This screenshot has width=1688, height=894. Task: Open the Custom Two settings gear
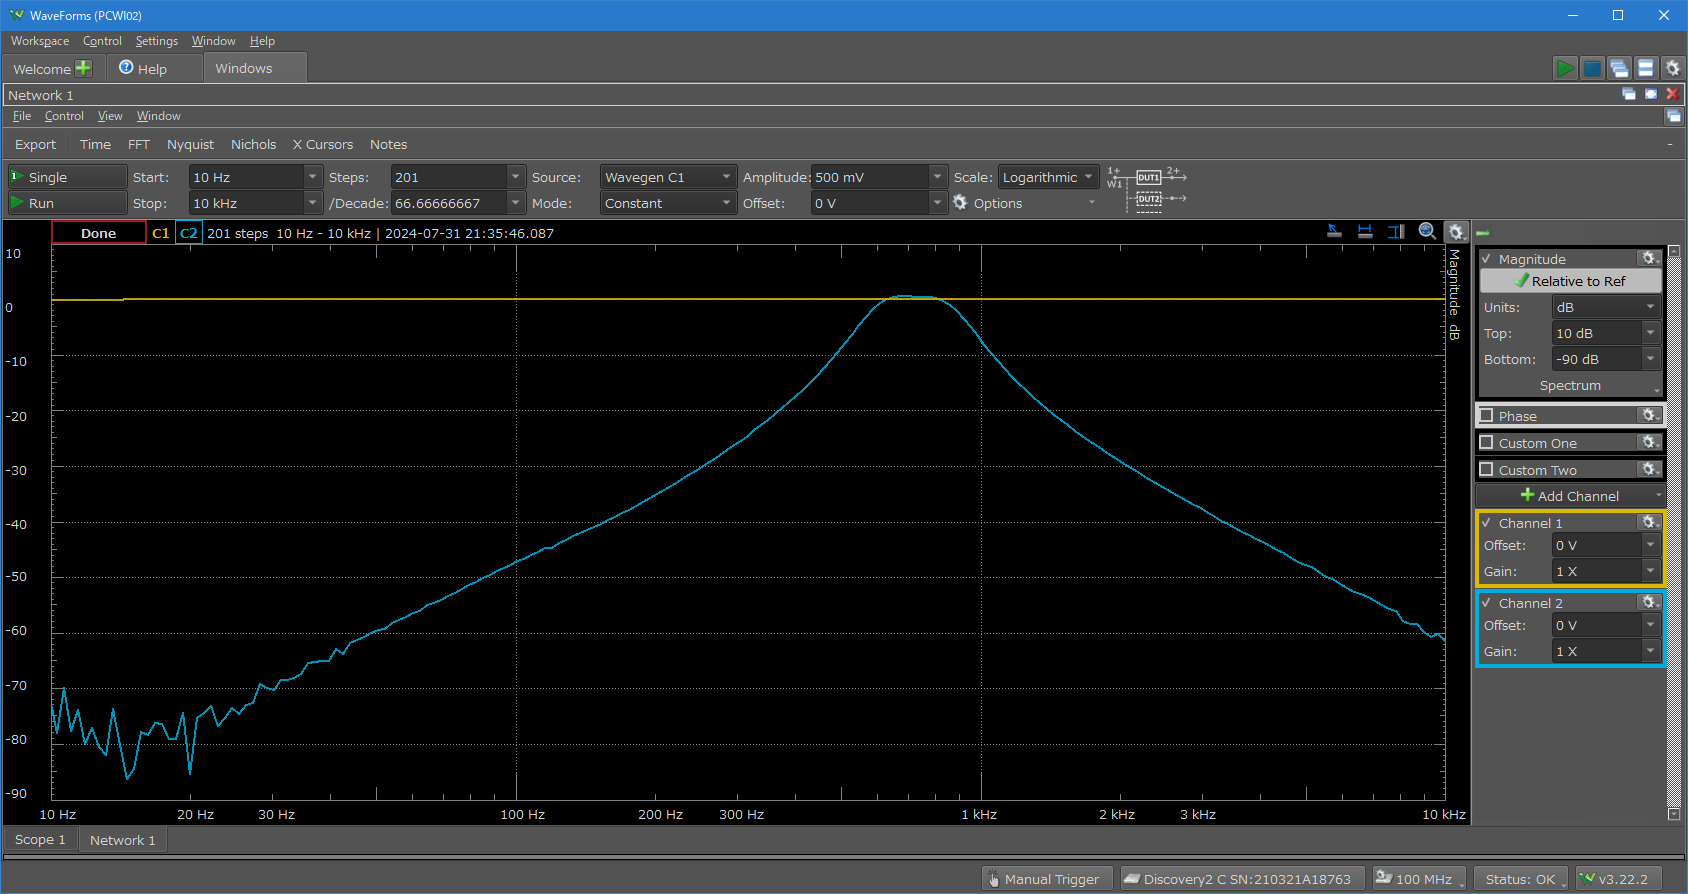click(1649, 469)
